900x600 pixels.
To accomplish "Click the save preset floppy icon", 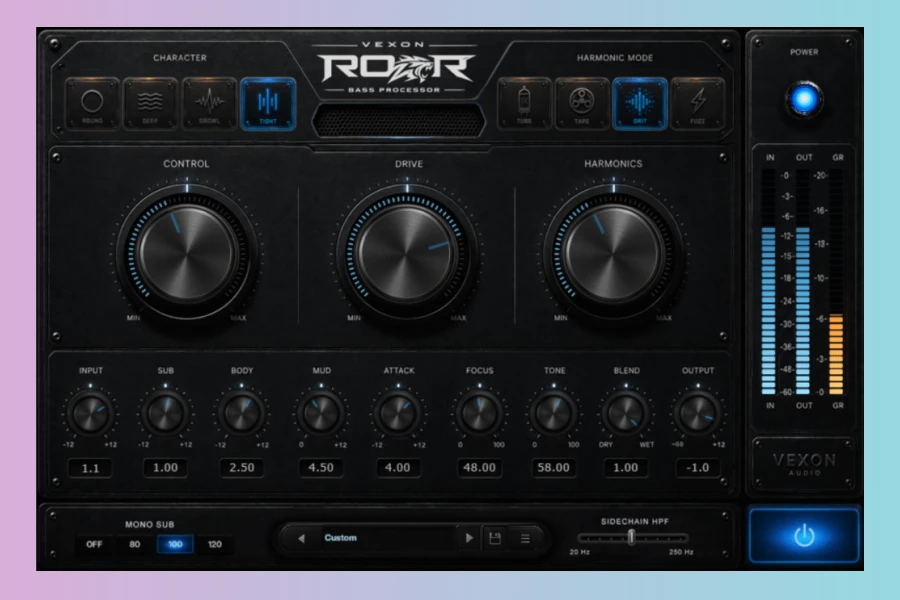I will coord(495,538).
